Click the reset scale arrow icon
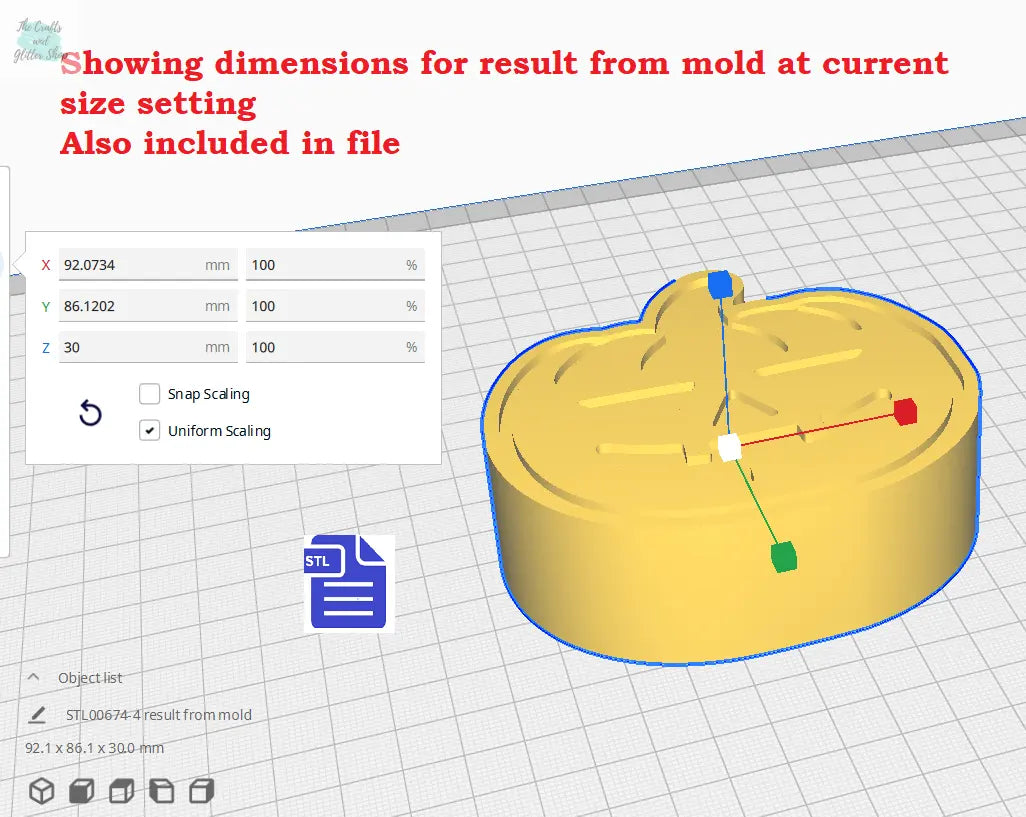Viewport: 1026px width, 817px height. [x=90, y=413]
